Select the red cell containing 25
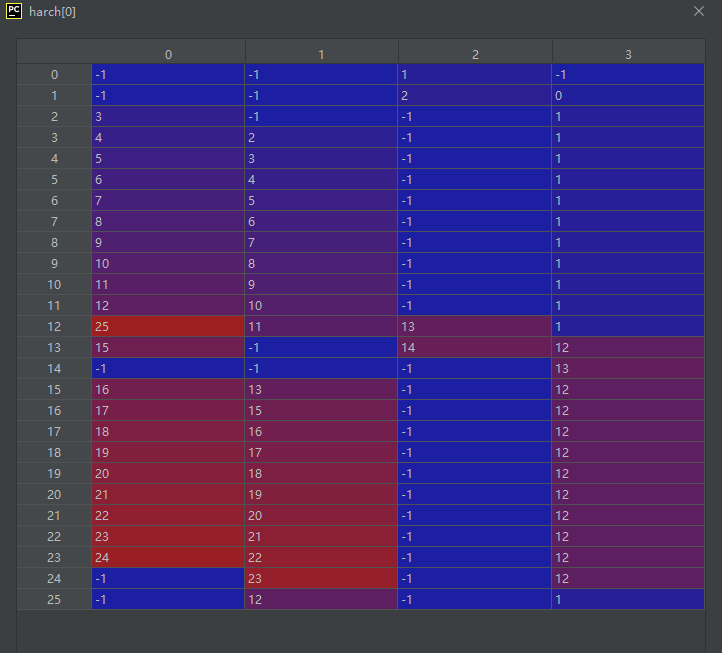722x653 pixels. (x=168, y=326)
